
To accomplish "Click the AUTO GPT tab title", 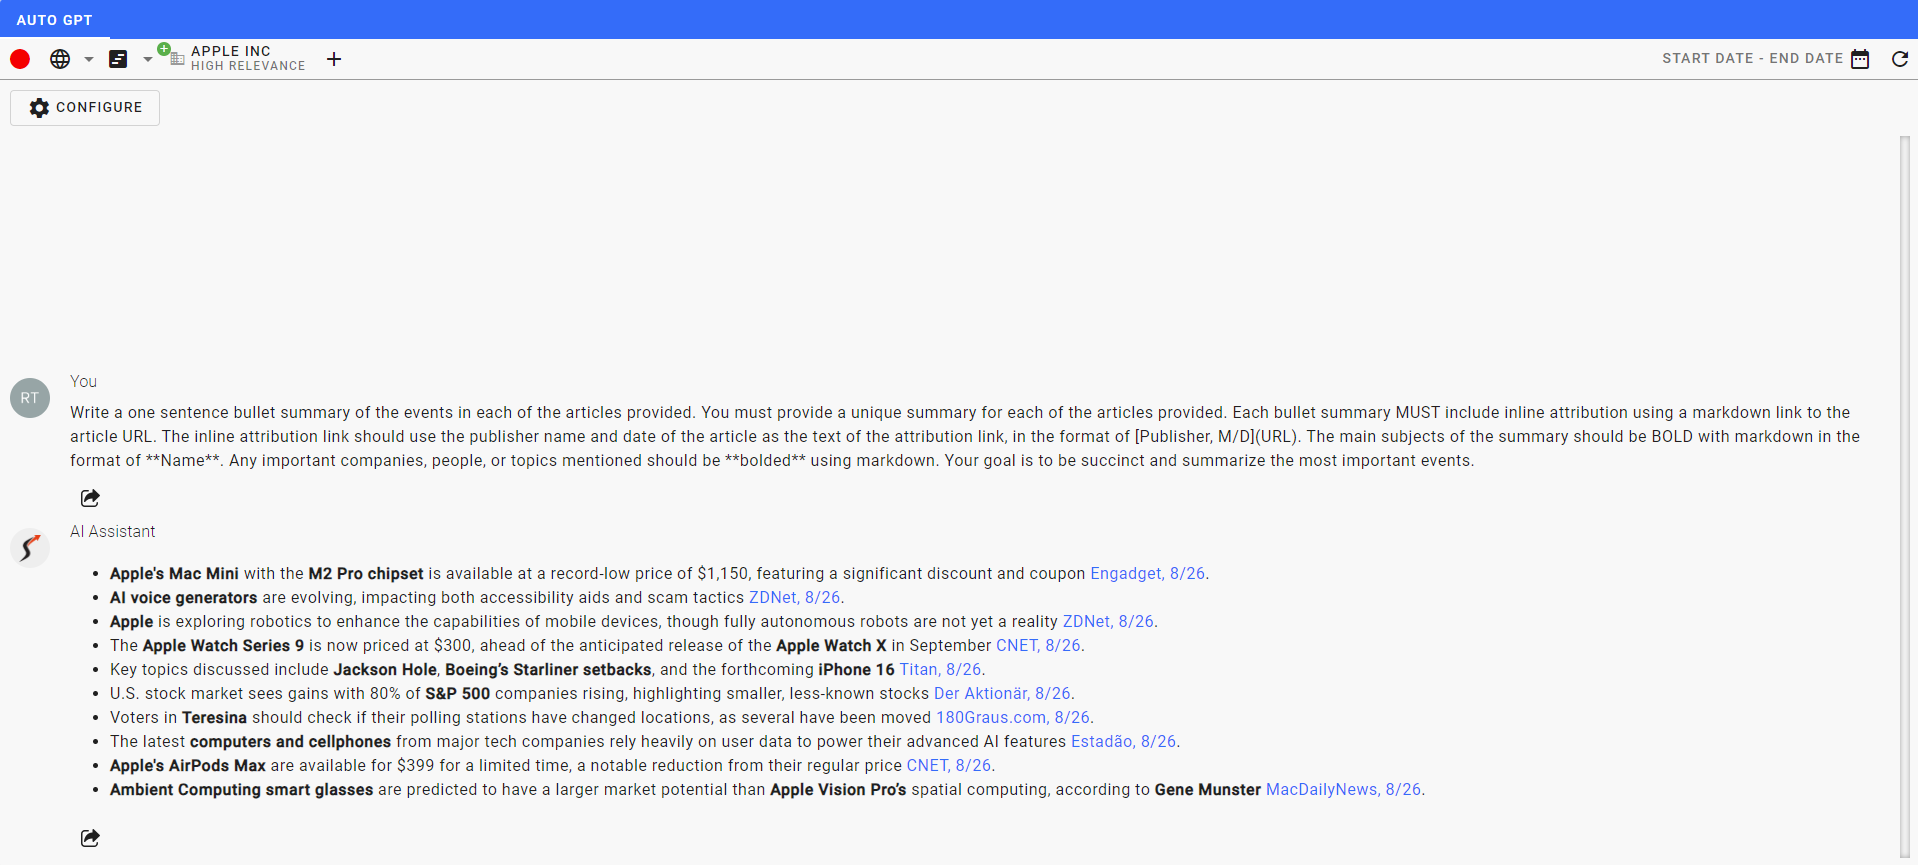I will tap(54, 20).
